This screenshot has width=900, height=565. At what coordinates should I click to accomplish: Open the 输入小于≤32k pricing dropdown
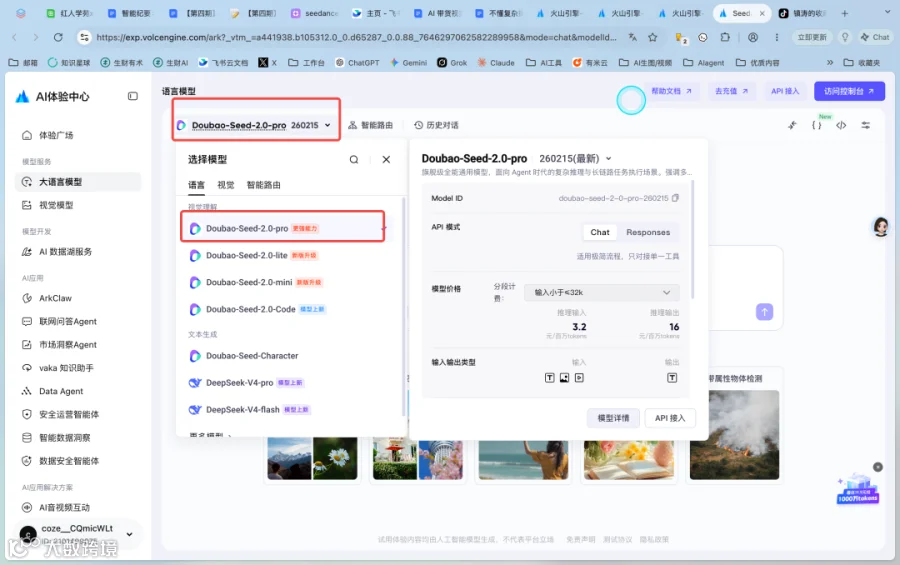pyautogui.click(x=602, y=292)
